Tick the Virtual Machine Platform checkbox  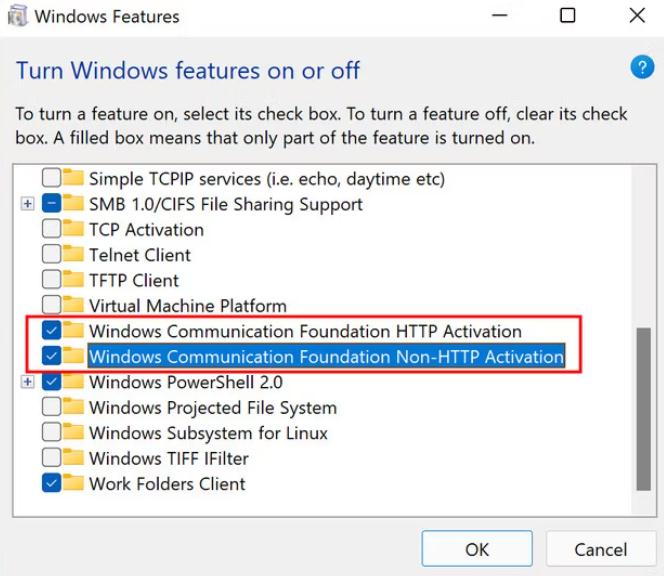(51, 305)
